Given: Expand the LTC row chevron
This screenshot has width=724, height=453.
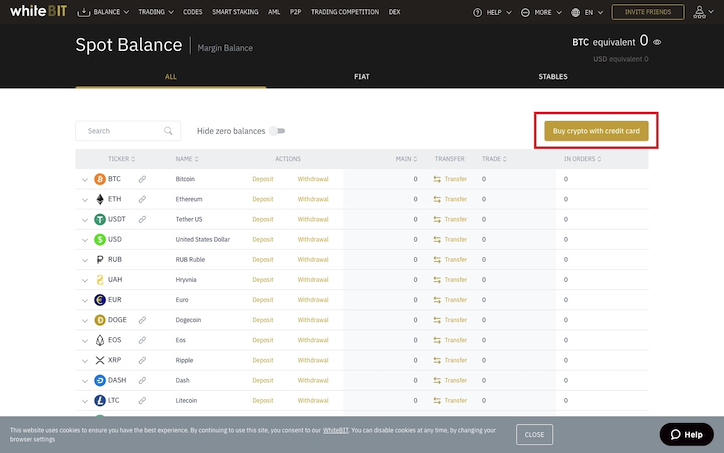Looking at the screenshot, I should (x=84, y=401).
